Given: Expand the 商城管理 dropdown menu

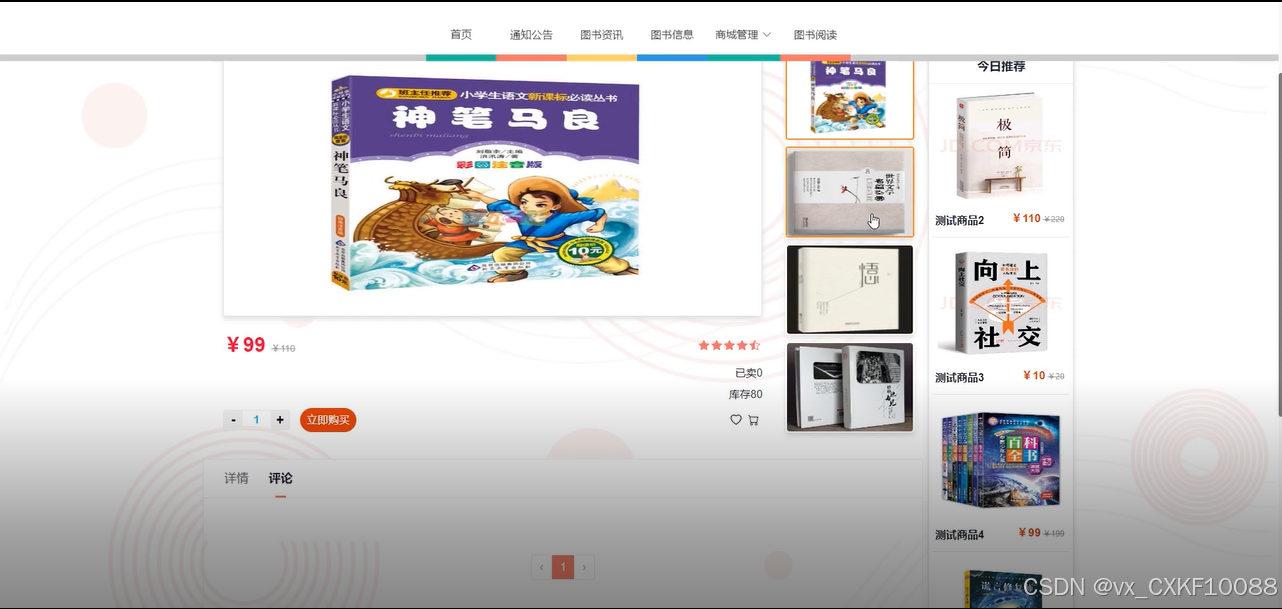Looking at the screenshot, I should click(x=742, y=34).
